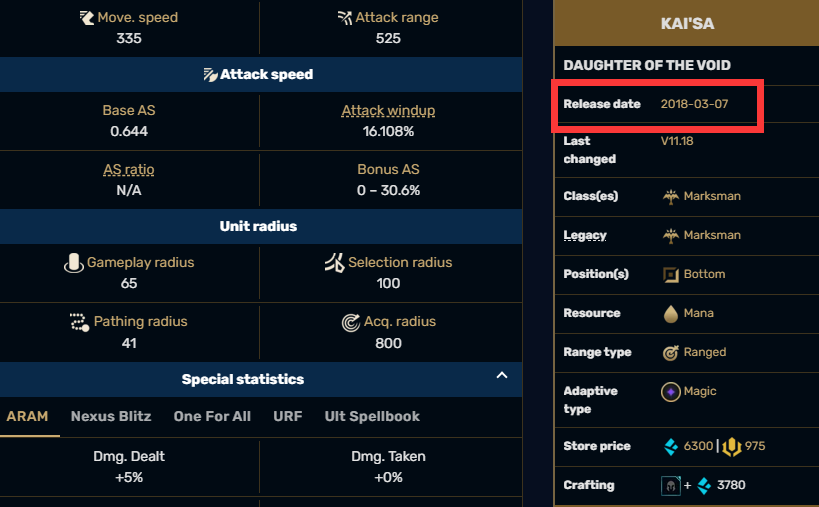This screenshot has width=819, height=507.
Task: Open the Attack windup link
Action: [x=388, y=111]
